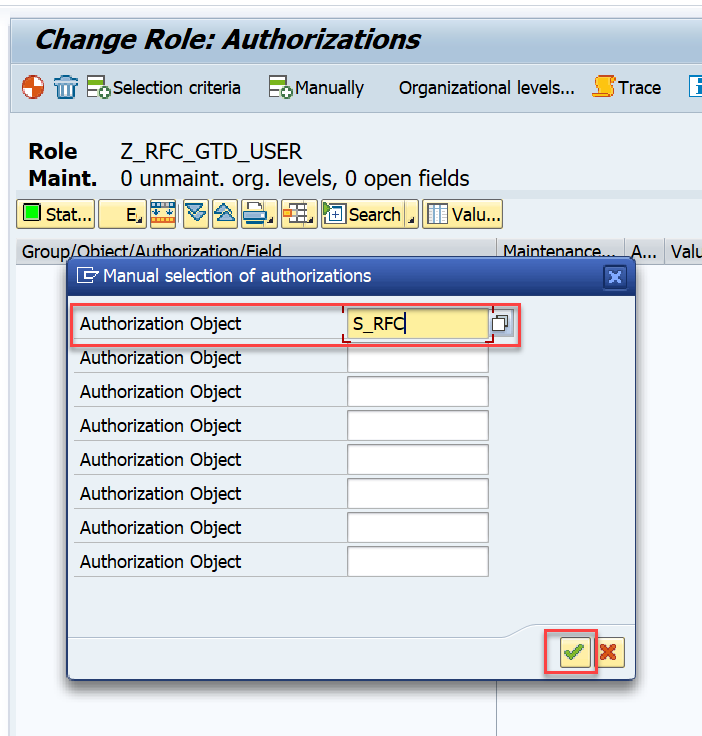The height and width of the screenshot is (736, 702).
Task: Open Selection criteria
Action: pos(164,88)
